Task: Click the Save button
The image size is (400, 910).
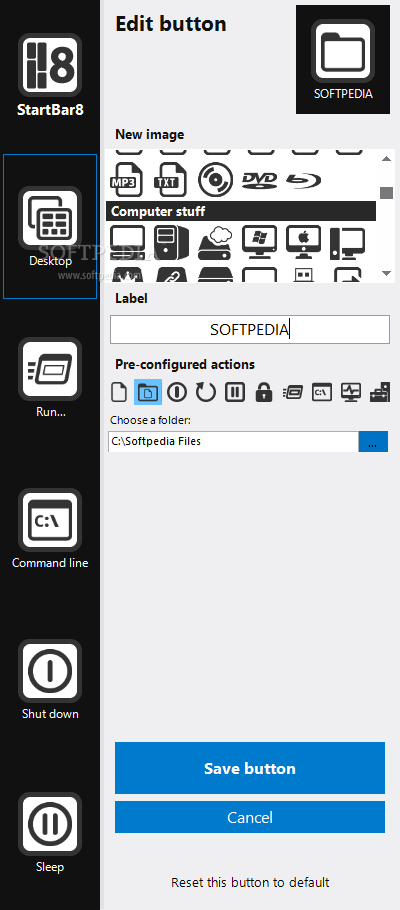Action: pos(250,768)
